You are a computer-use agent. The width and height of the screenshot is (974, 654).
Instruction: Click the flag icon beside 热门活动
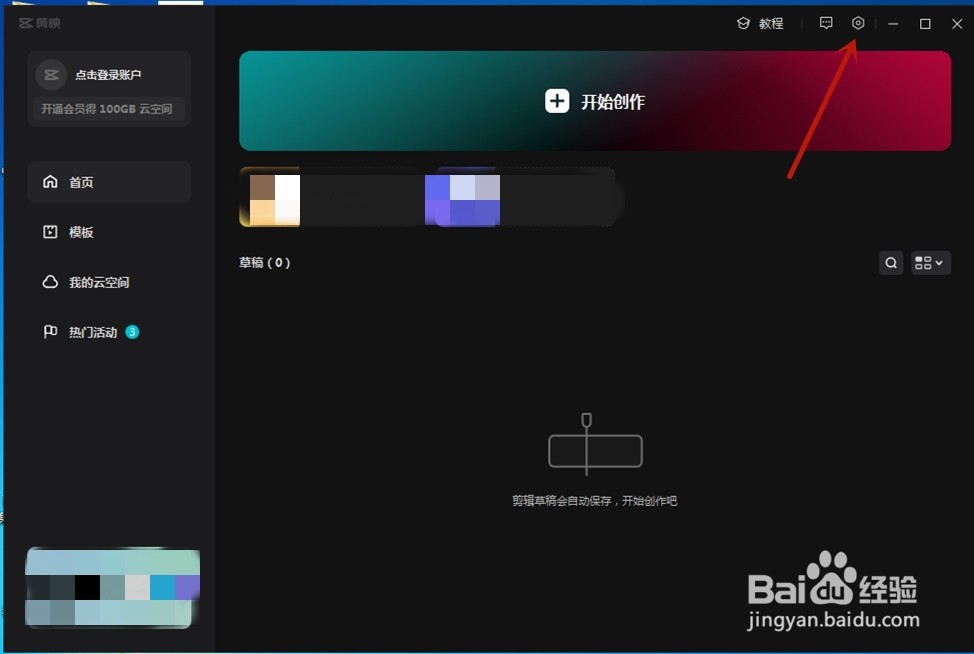pyautogui.click(x=50, y=332)
